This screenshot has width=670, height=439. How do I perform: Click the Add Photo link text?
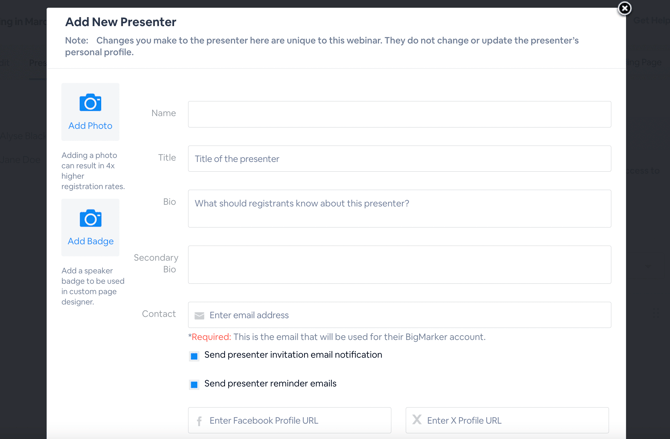90,126
